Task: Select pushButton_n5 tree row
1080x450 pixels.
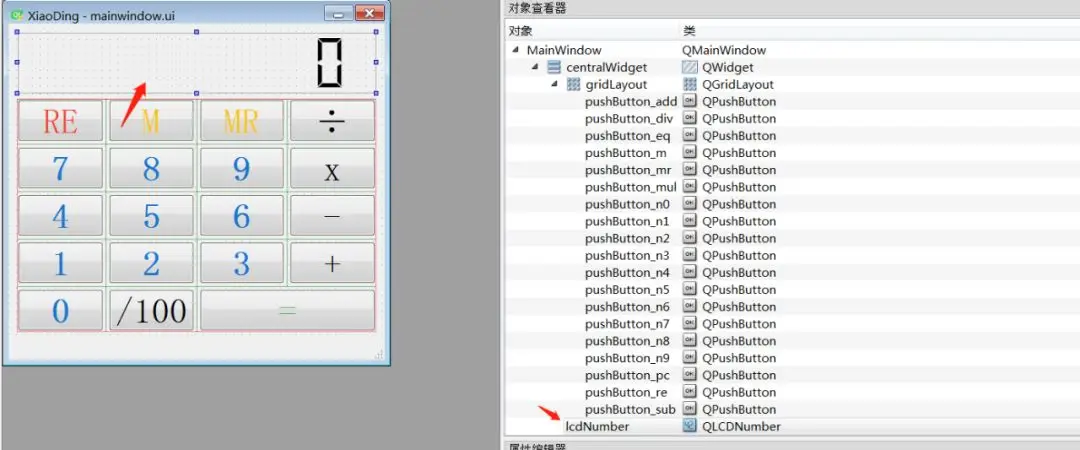Action: coord(627,290)
